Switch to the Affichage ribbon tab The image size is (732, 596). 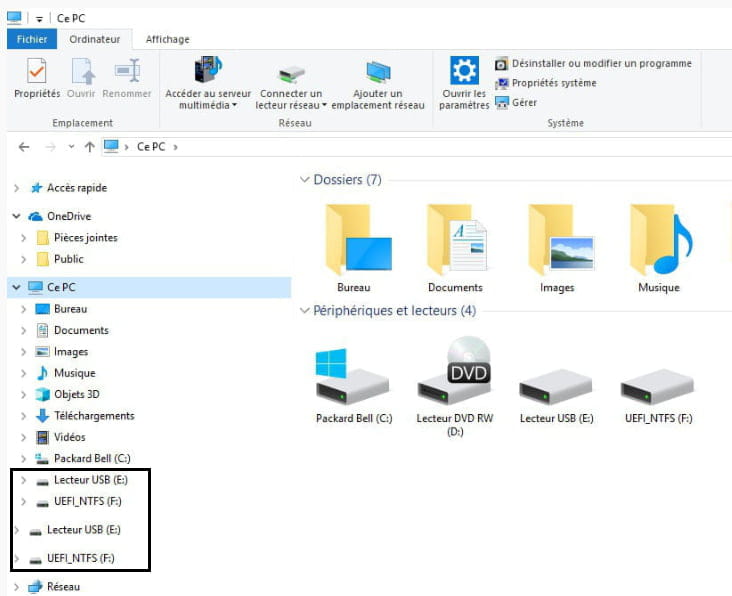pos(168,39)
